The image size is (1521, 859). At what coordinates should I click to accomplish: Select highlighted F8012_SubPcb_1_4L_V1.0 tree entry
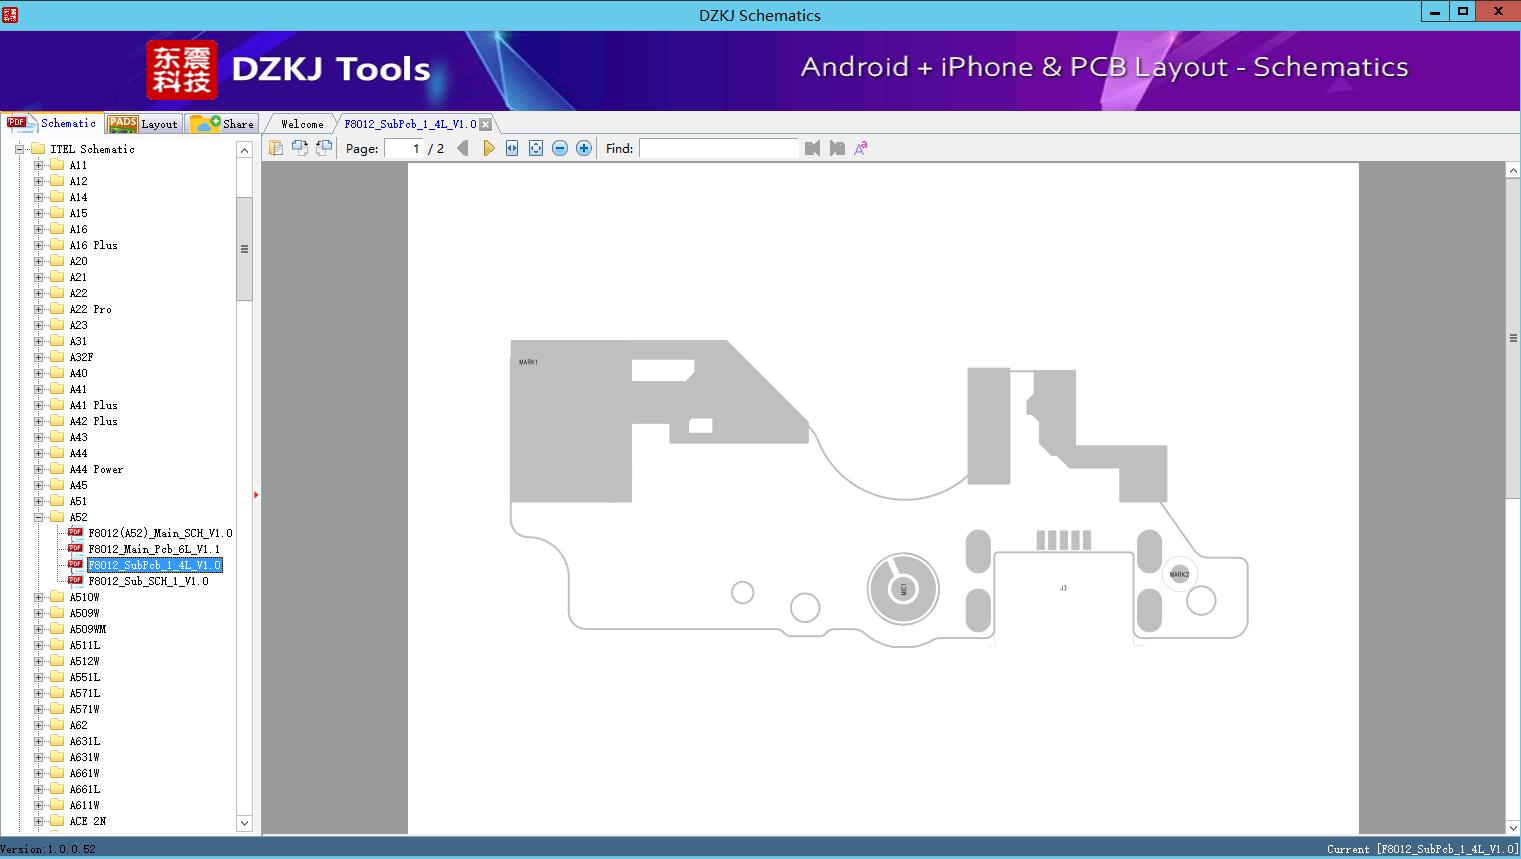click(155, 565)
